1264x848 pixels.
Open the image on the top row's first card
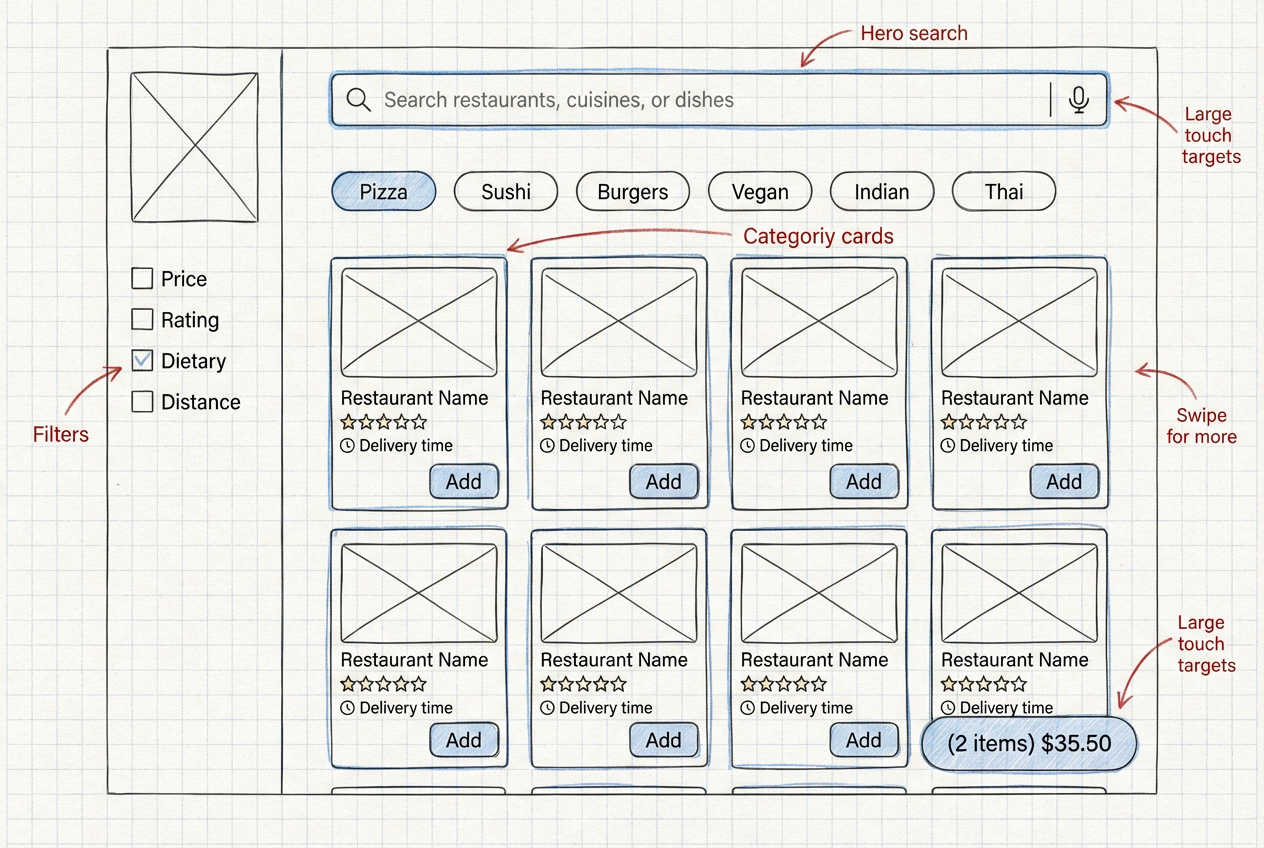coord(419,322)
